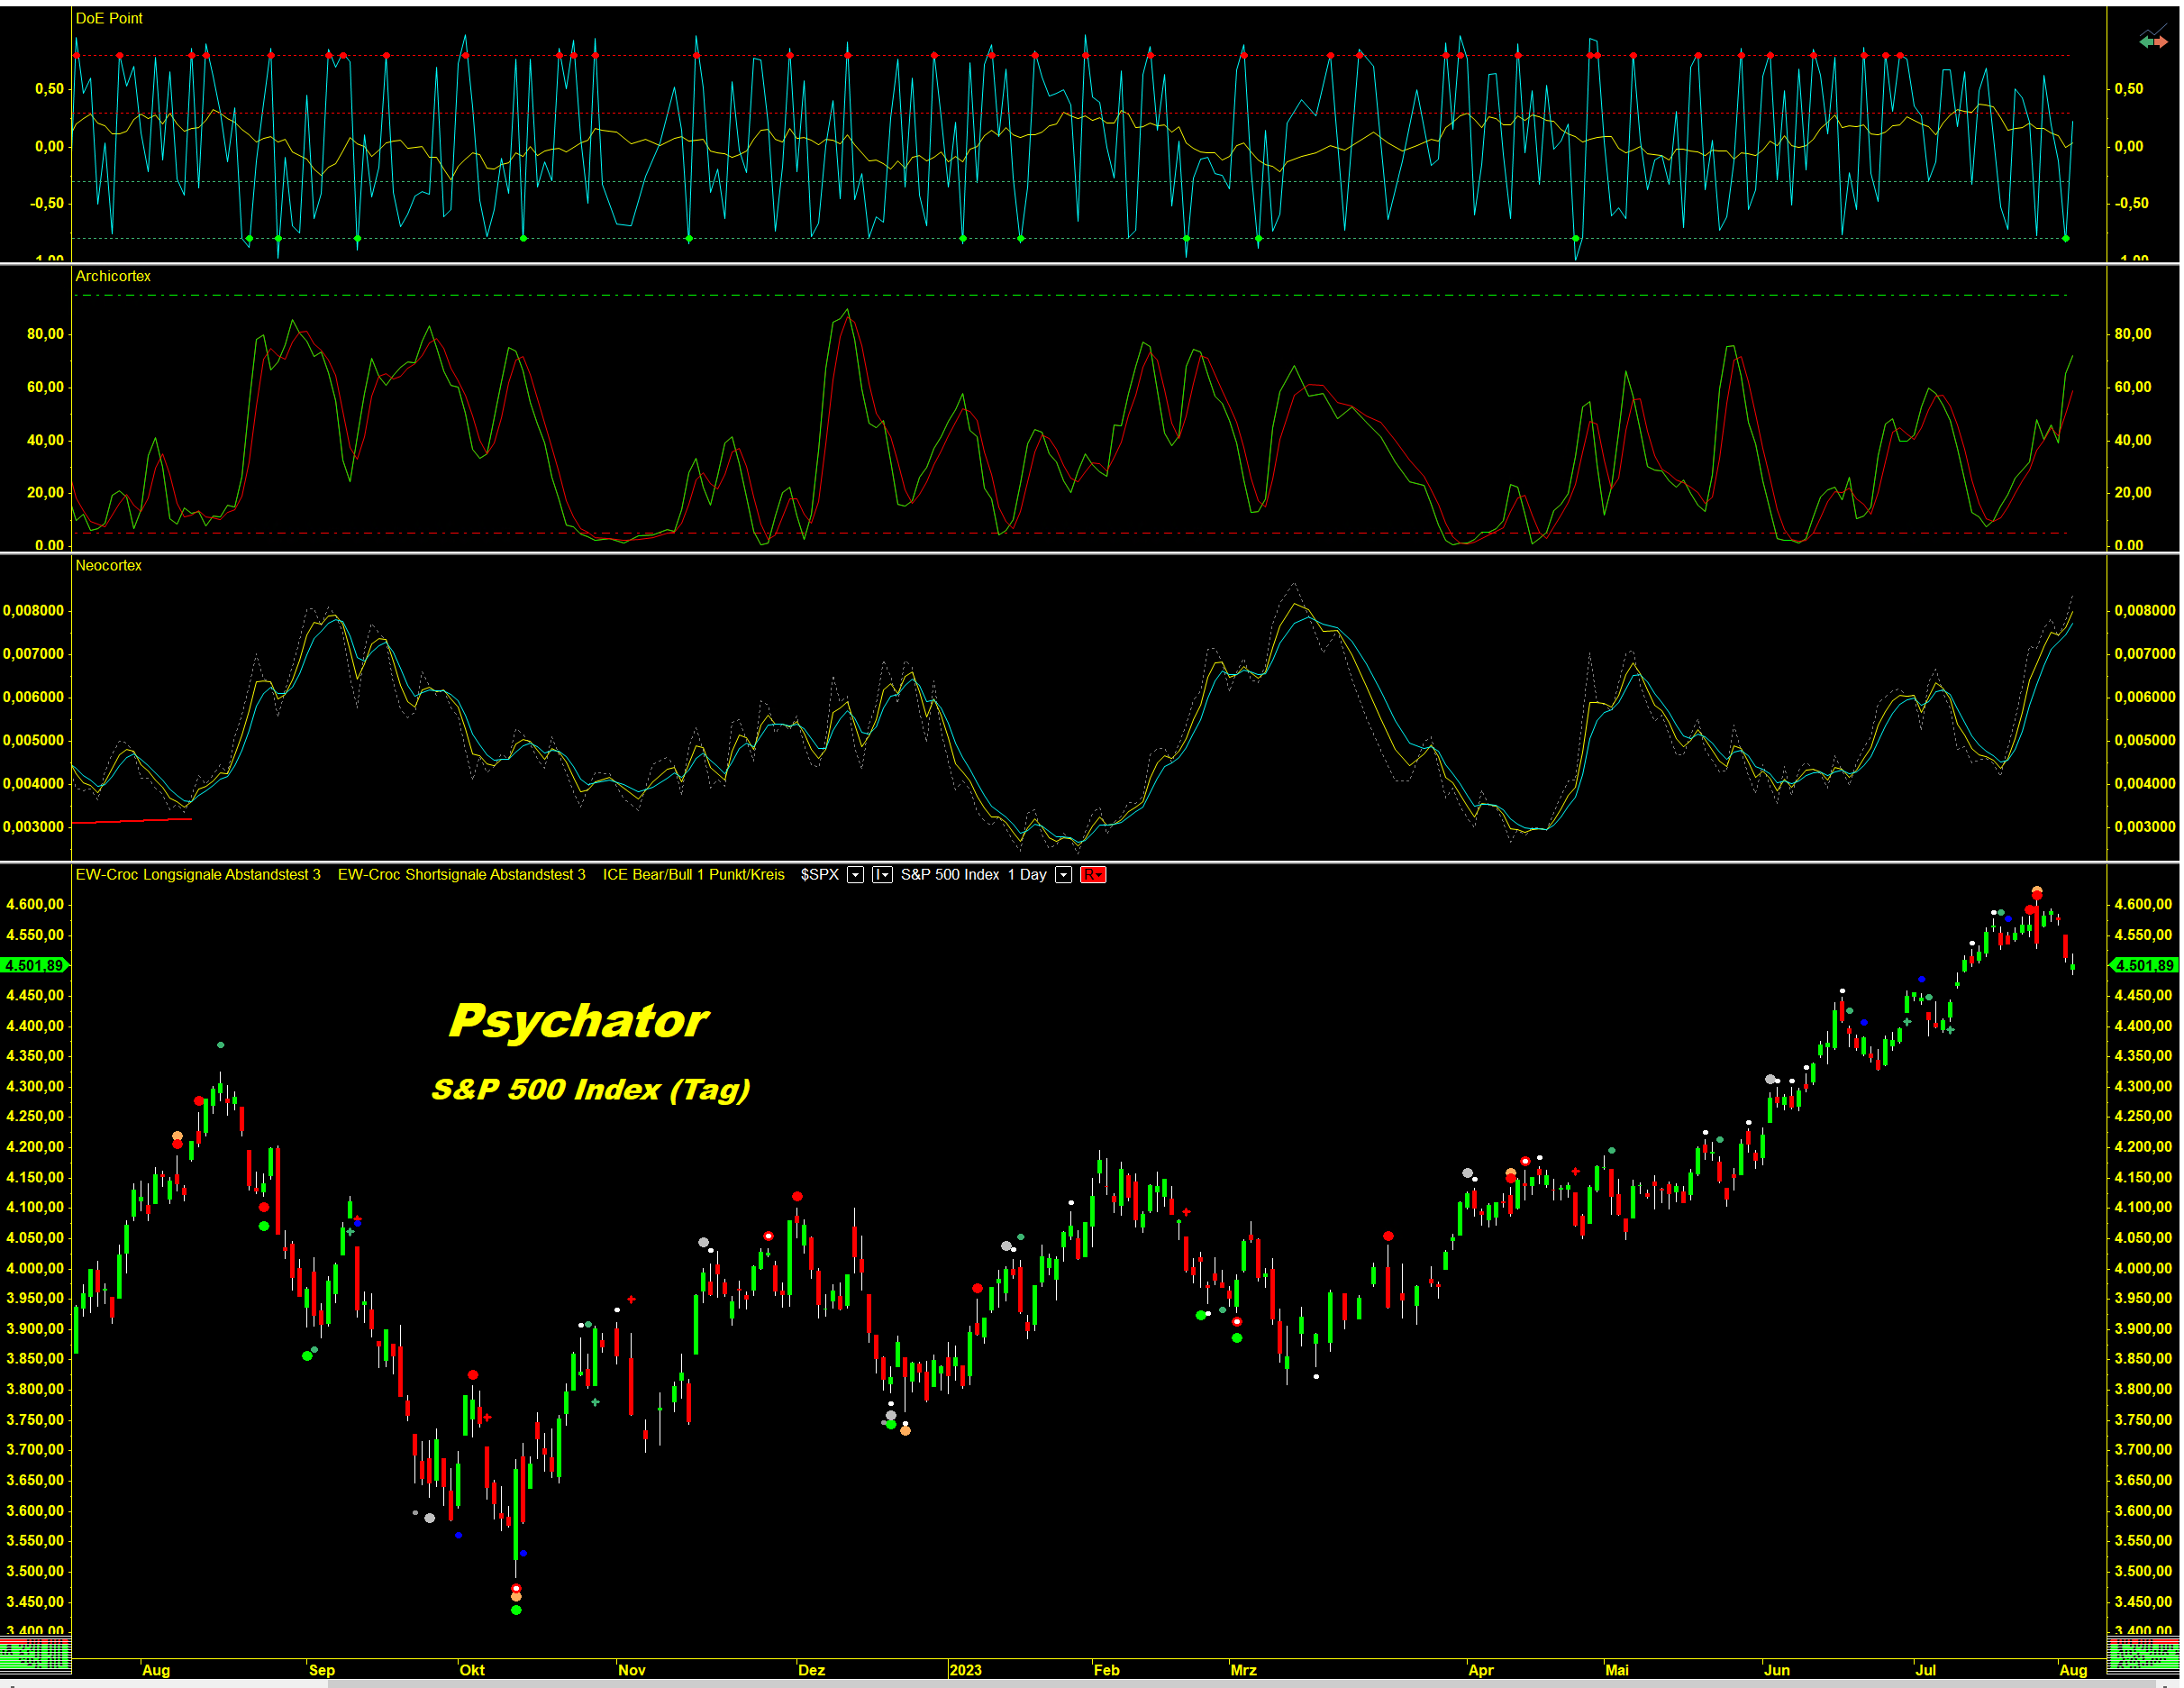
Task: Click the Archicortex indicator title
Action: coord(113,276)
